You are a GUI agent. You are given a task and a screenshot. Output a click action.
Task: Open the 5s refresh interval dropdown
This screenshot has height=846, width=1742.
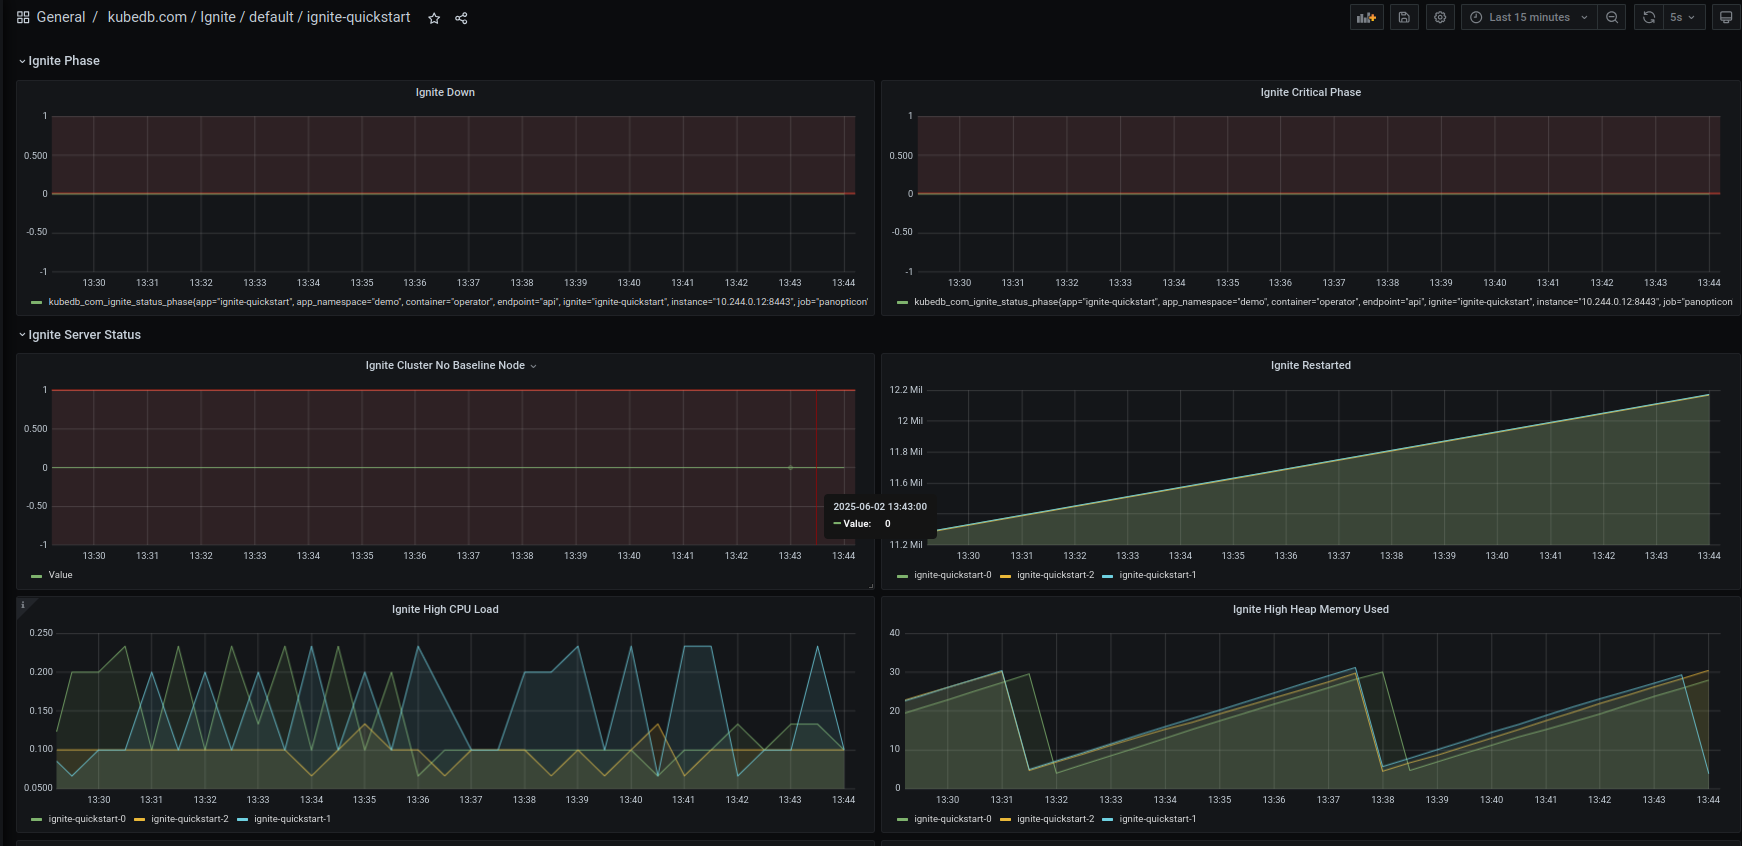coord(1683,17)
